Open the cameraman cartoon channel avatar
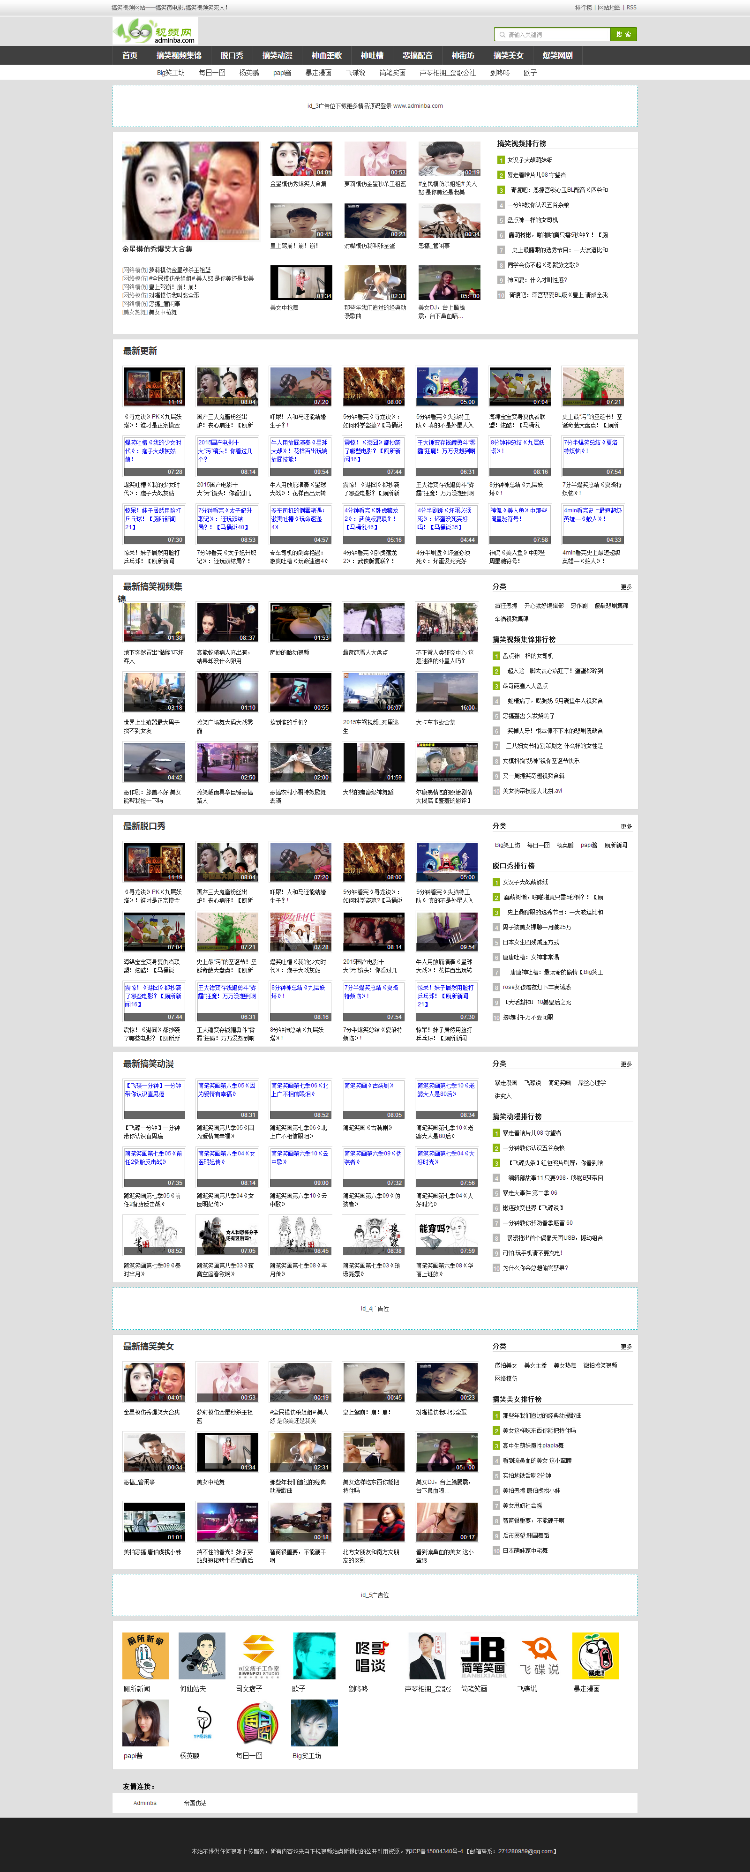 coord(202,1656)
